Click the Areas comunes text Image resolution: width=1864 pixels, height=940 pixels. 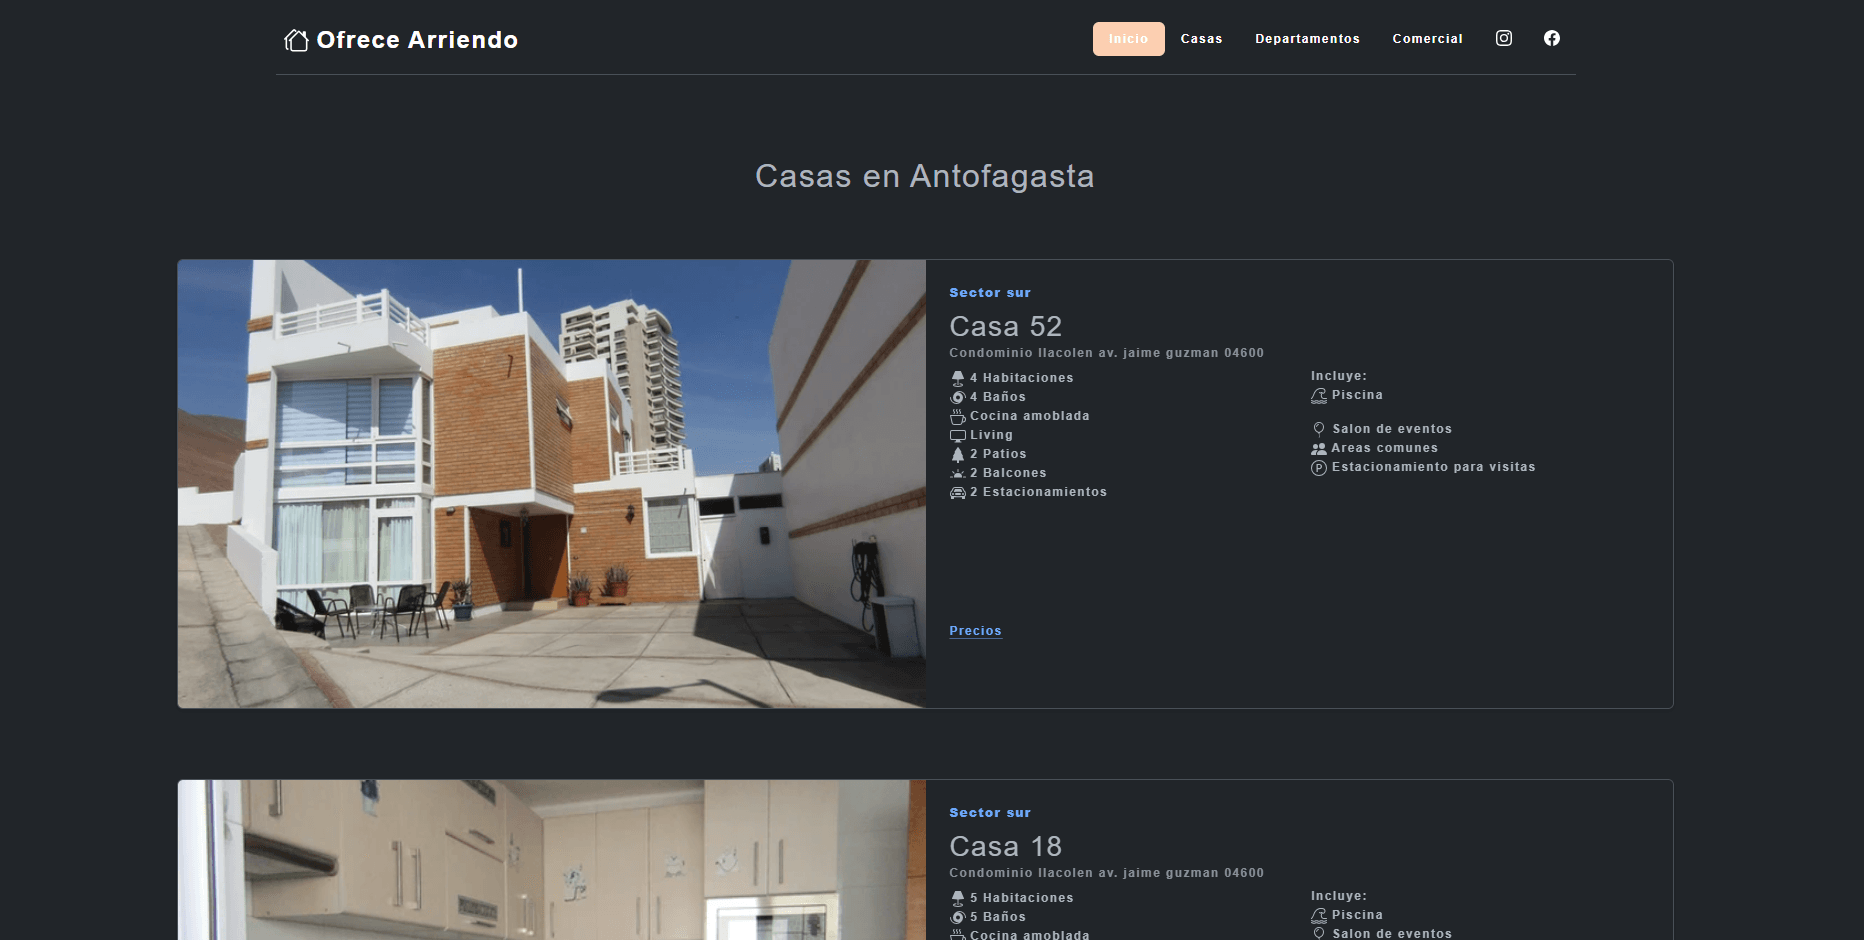tap(1384, 448)
